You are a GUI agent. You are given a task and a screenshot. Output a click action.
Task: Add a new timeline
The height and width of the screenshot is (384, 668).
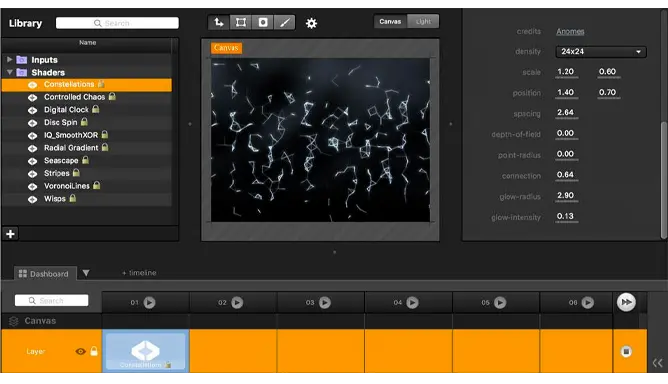pos(139,273)
